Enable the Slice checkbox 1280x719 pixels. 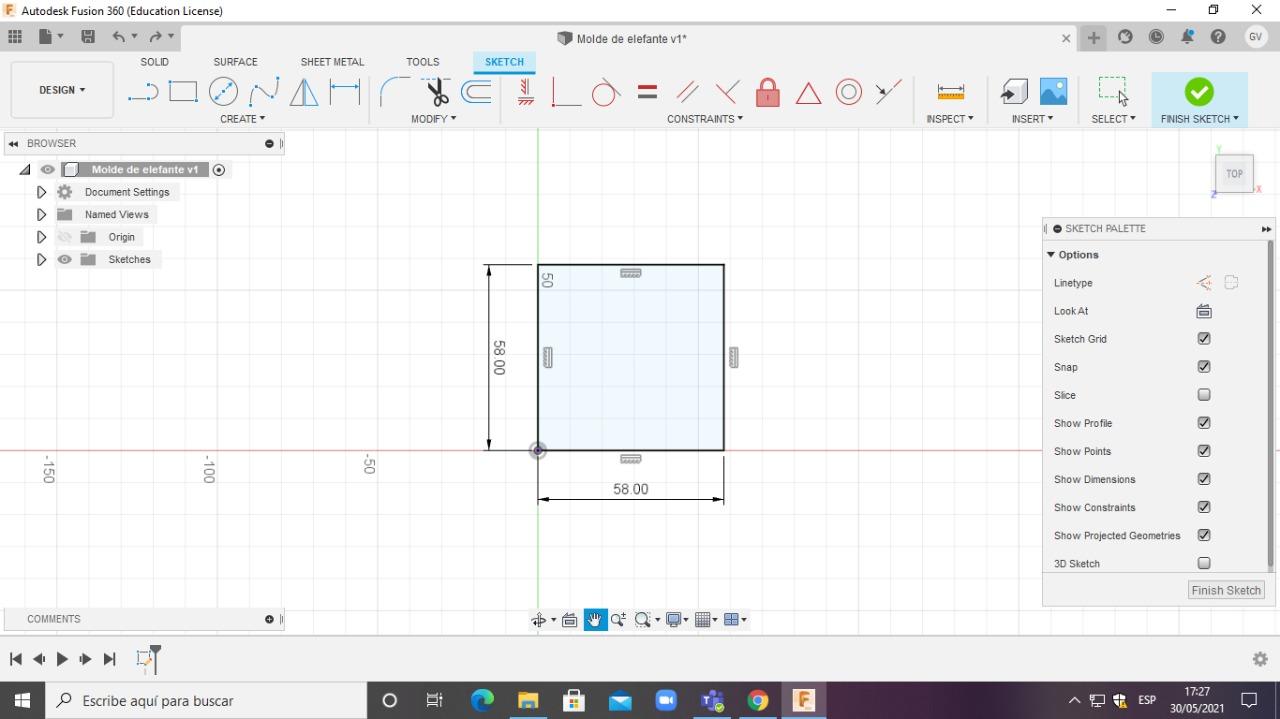[x=1204, y=395]
